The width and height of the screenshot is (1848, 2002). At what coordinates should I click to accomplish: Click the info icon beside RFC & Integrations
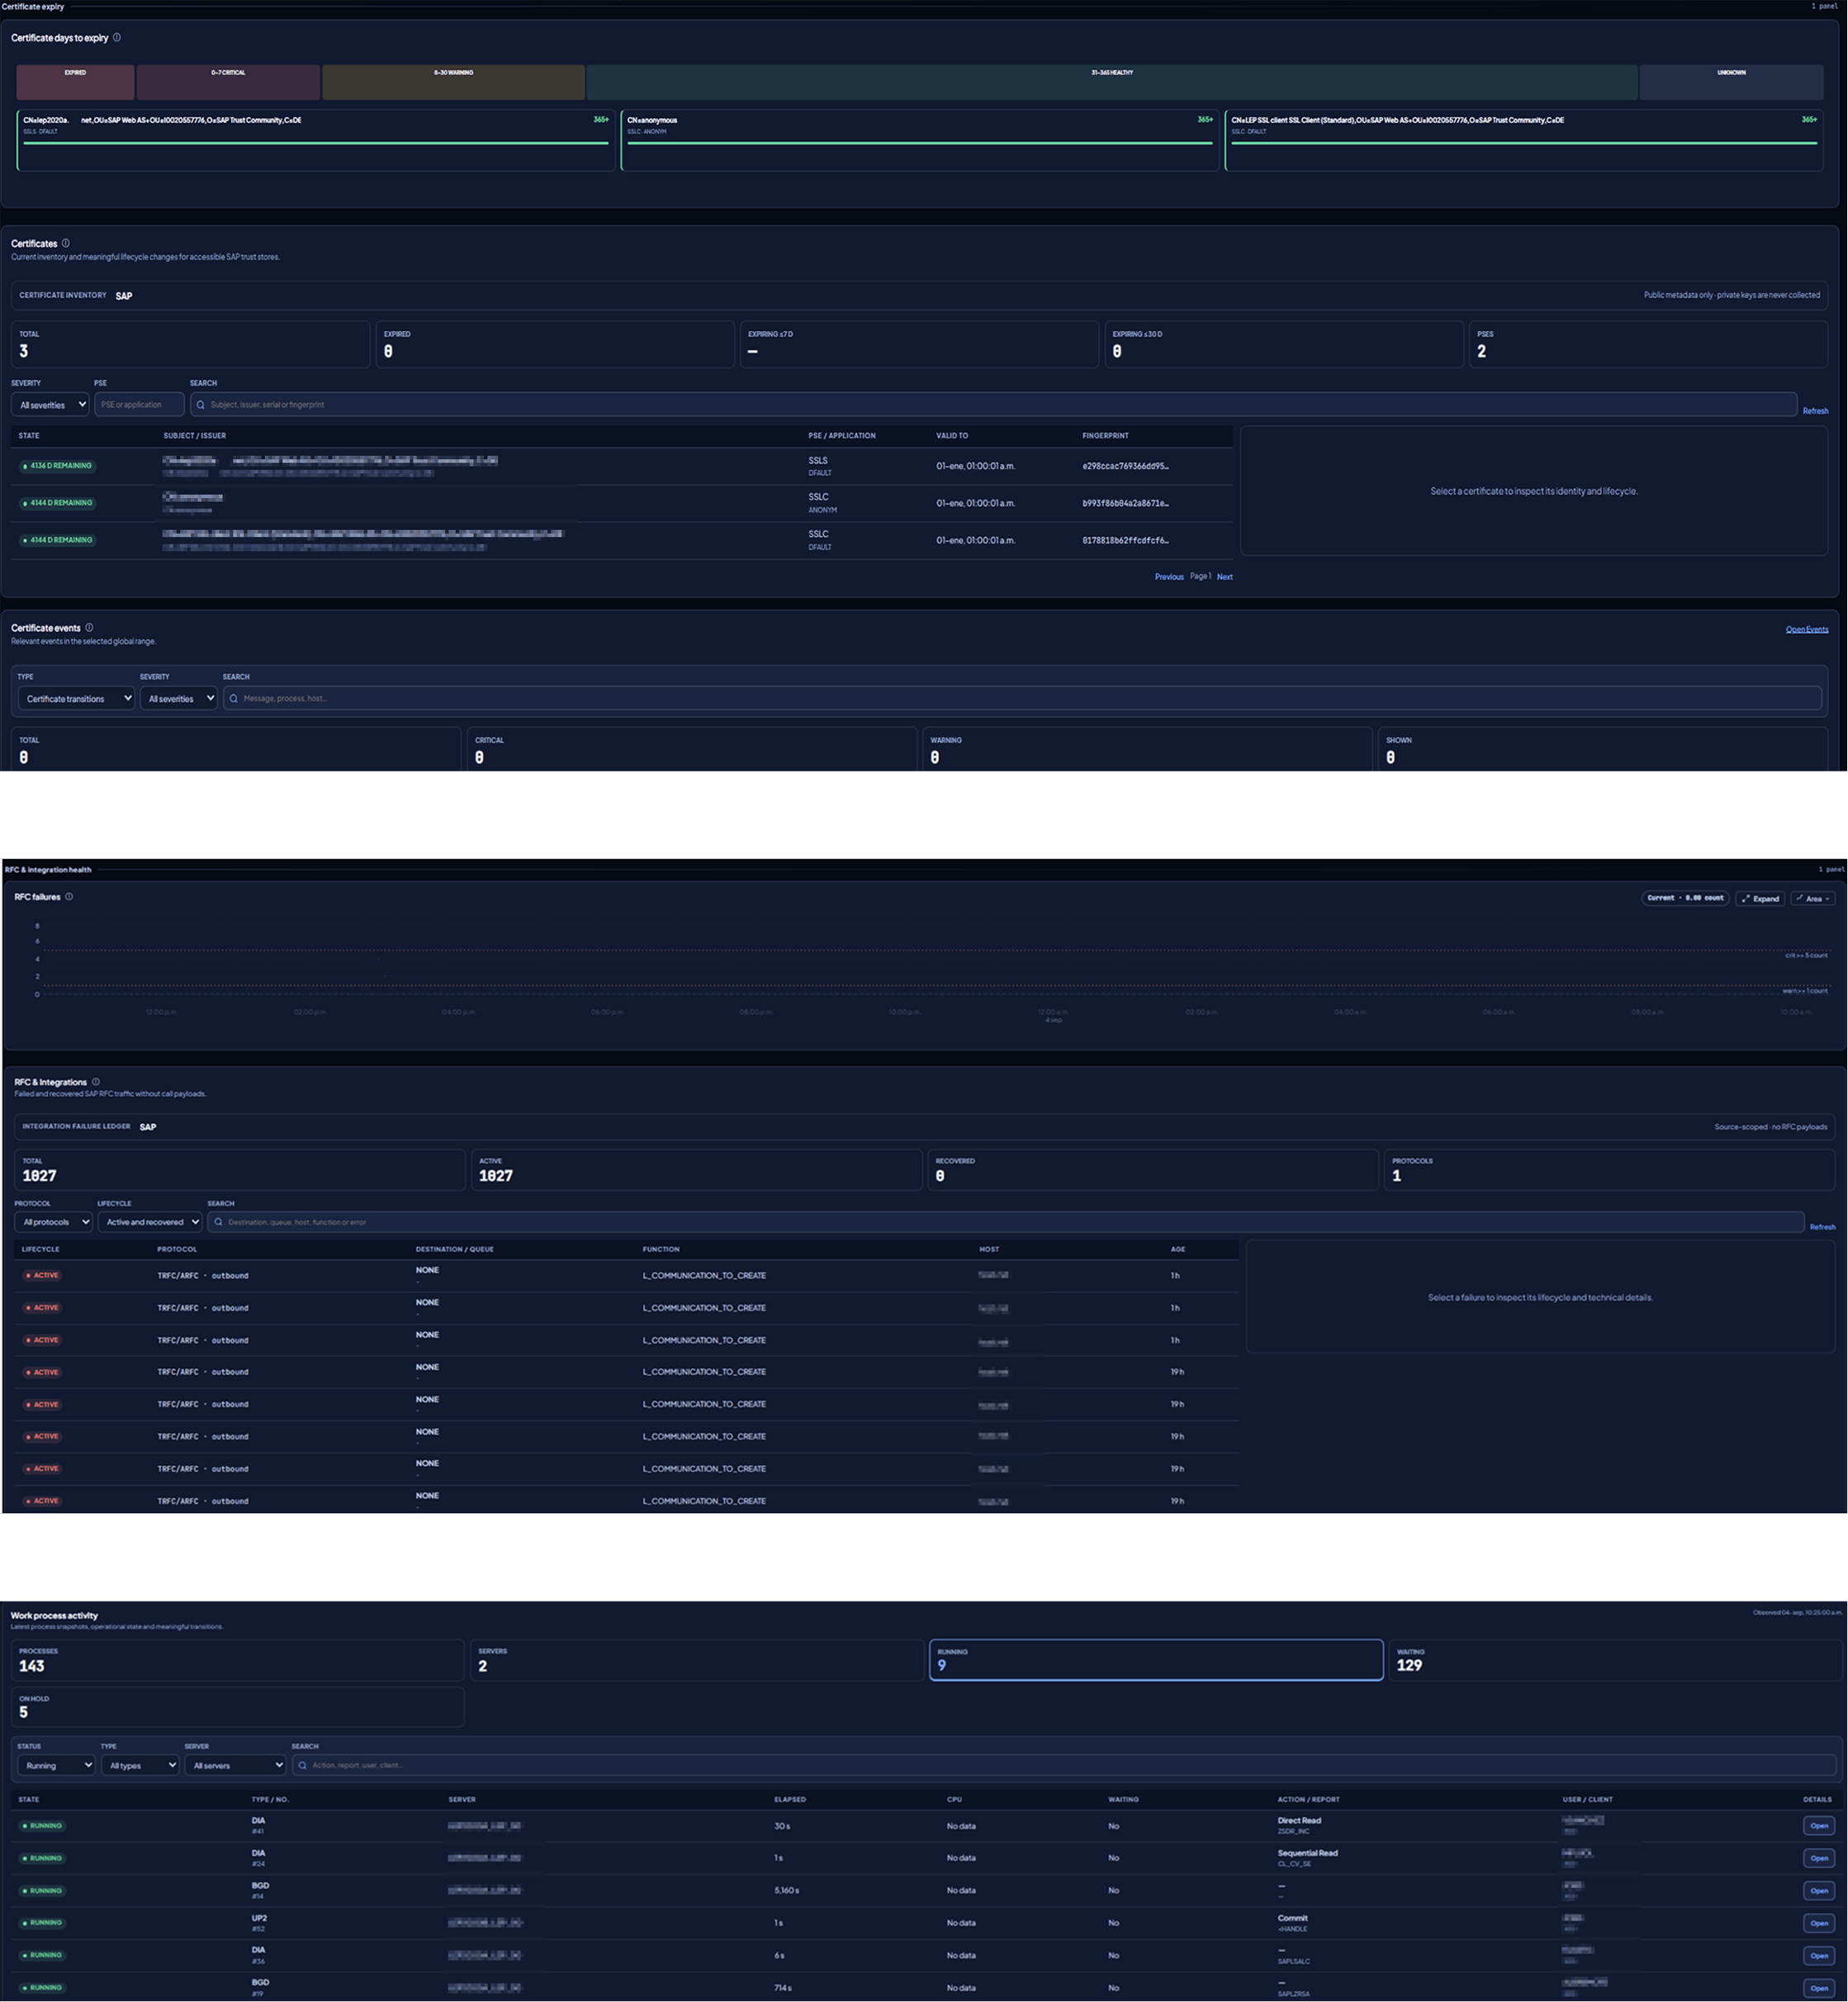click(96, 1082)
